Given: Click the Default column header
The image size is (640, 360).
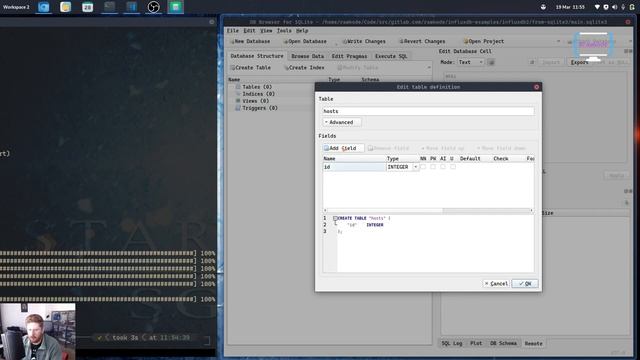Looking at the screenshot, I should (x=470, y=159).
